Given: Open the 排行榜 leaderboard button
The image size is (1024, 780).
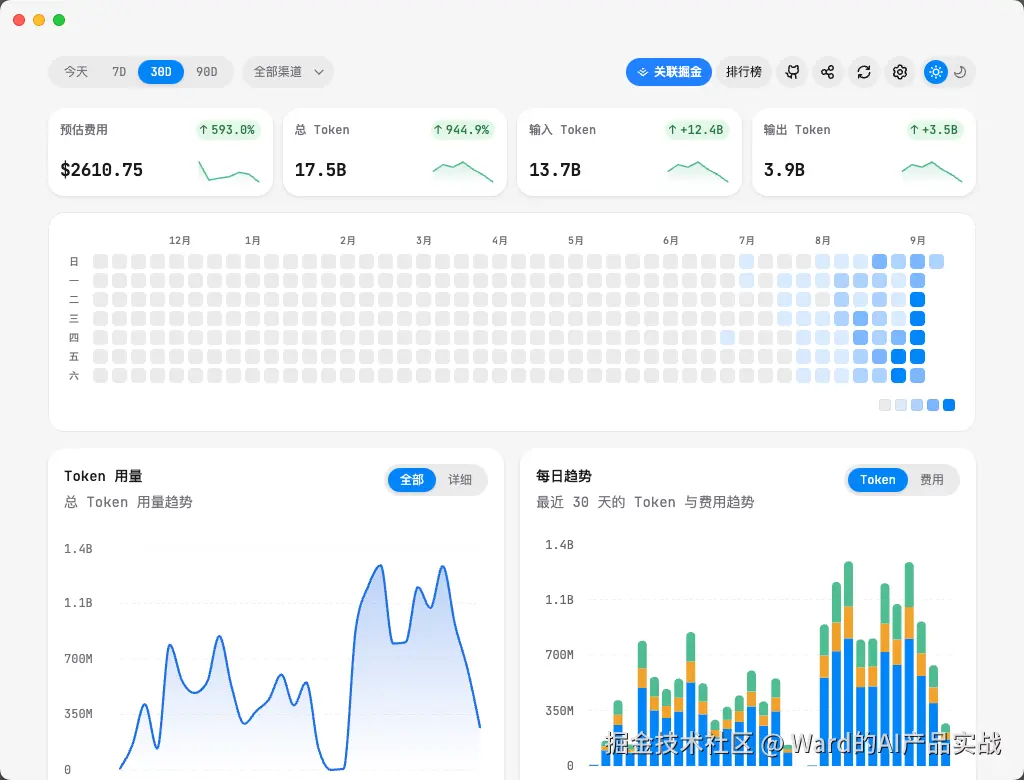Looking at the screenshot, I should (x=744, y=72).
